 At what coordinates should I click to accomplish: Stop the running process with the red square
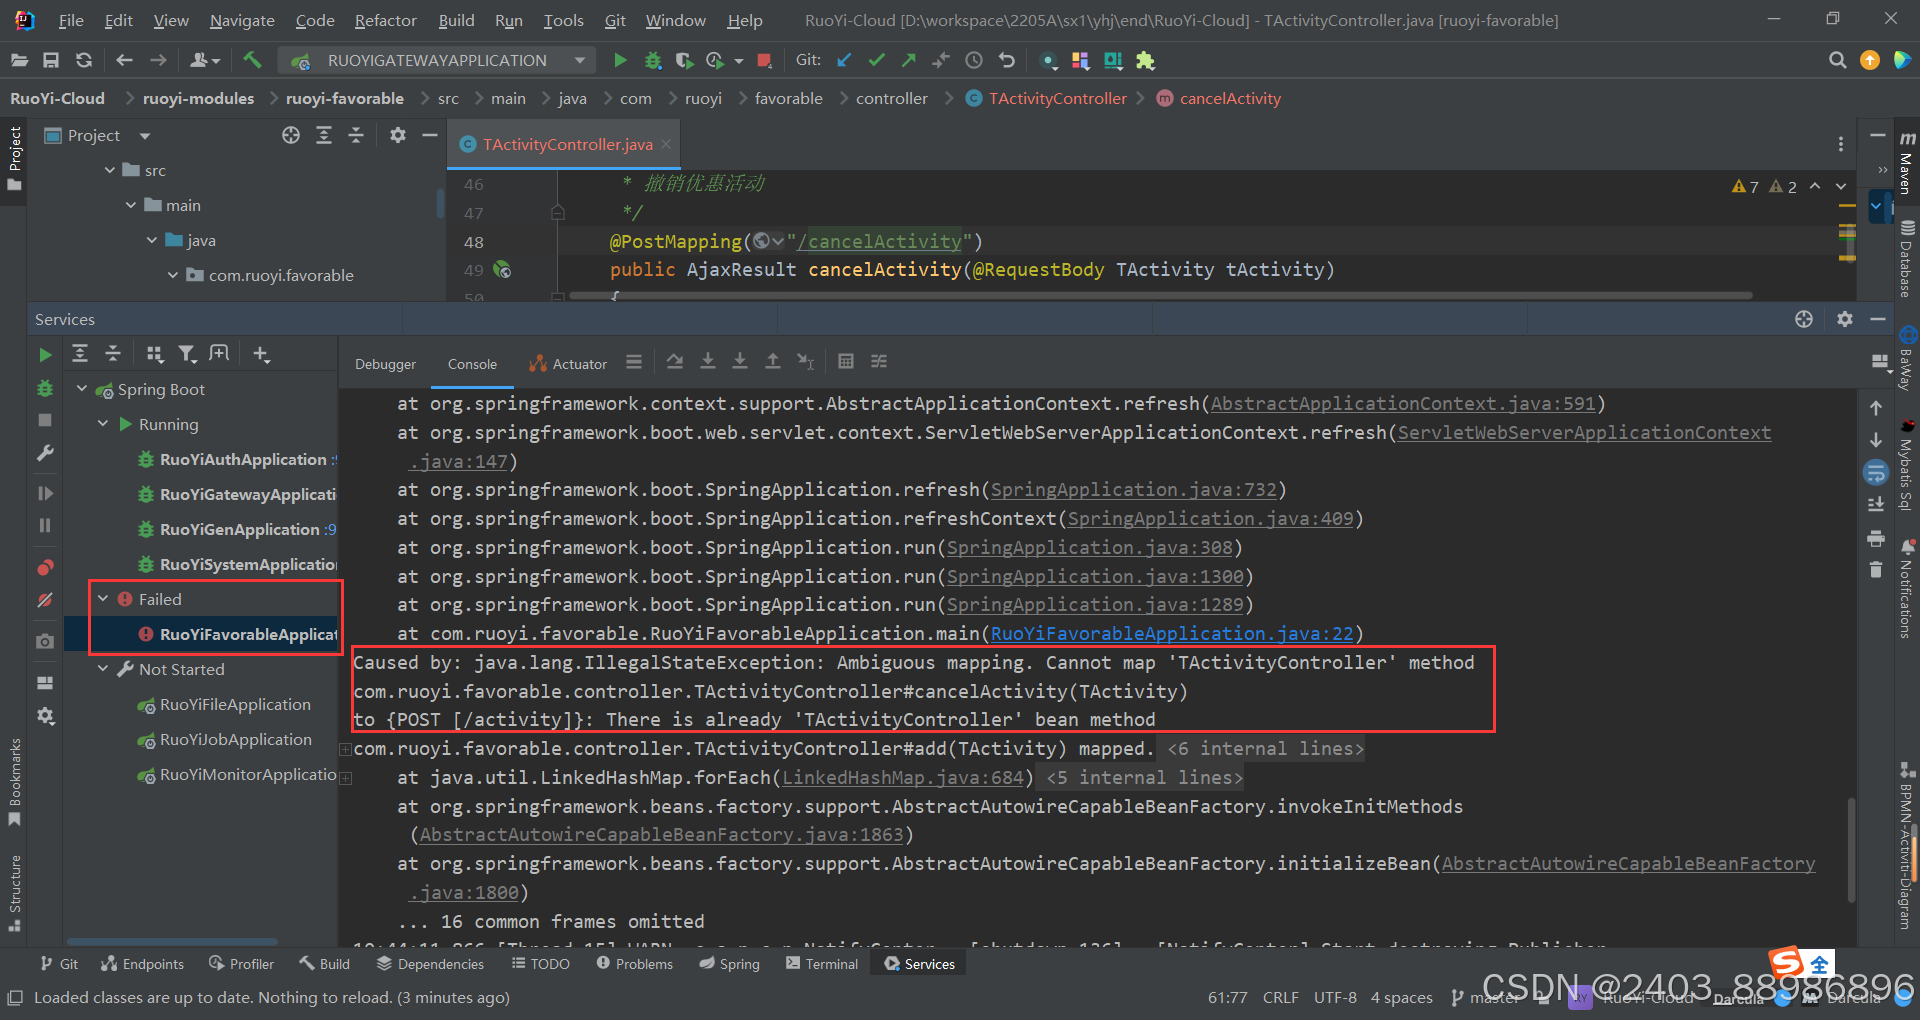tap(765, 60)
